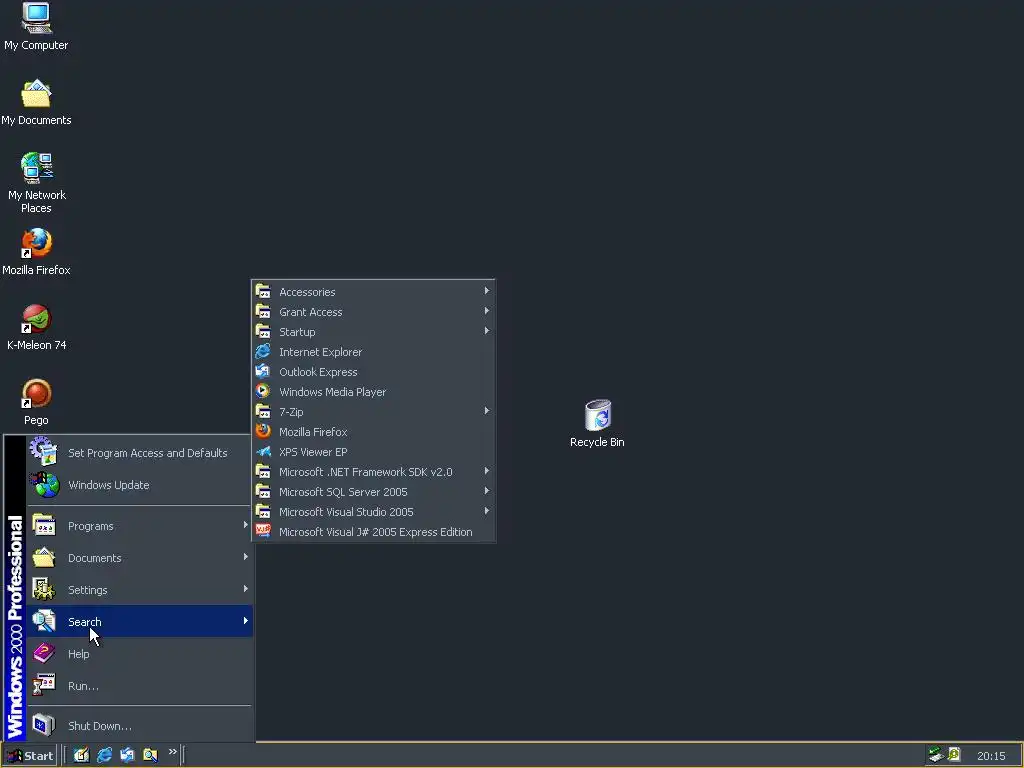
Task: Expand the Quick Launch overflow chevron
Action: point(172,752)
